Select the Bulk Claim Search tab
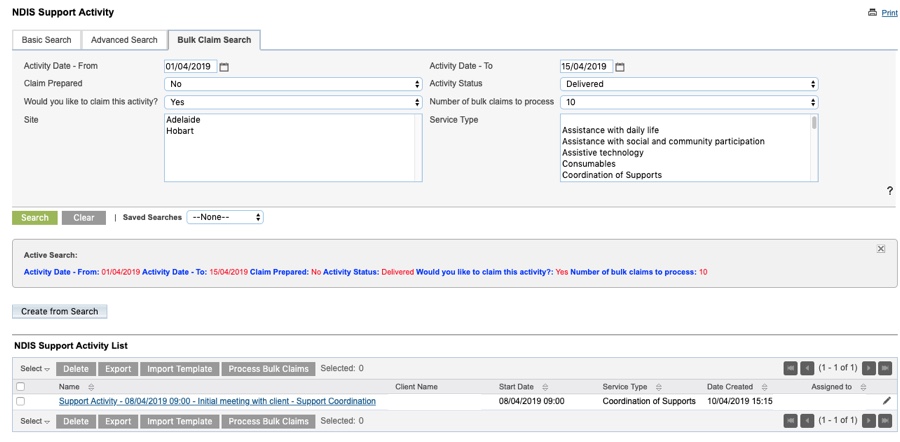Viewport: 900px width, 442px height. 214,40
